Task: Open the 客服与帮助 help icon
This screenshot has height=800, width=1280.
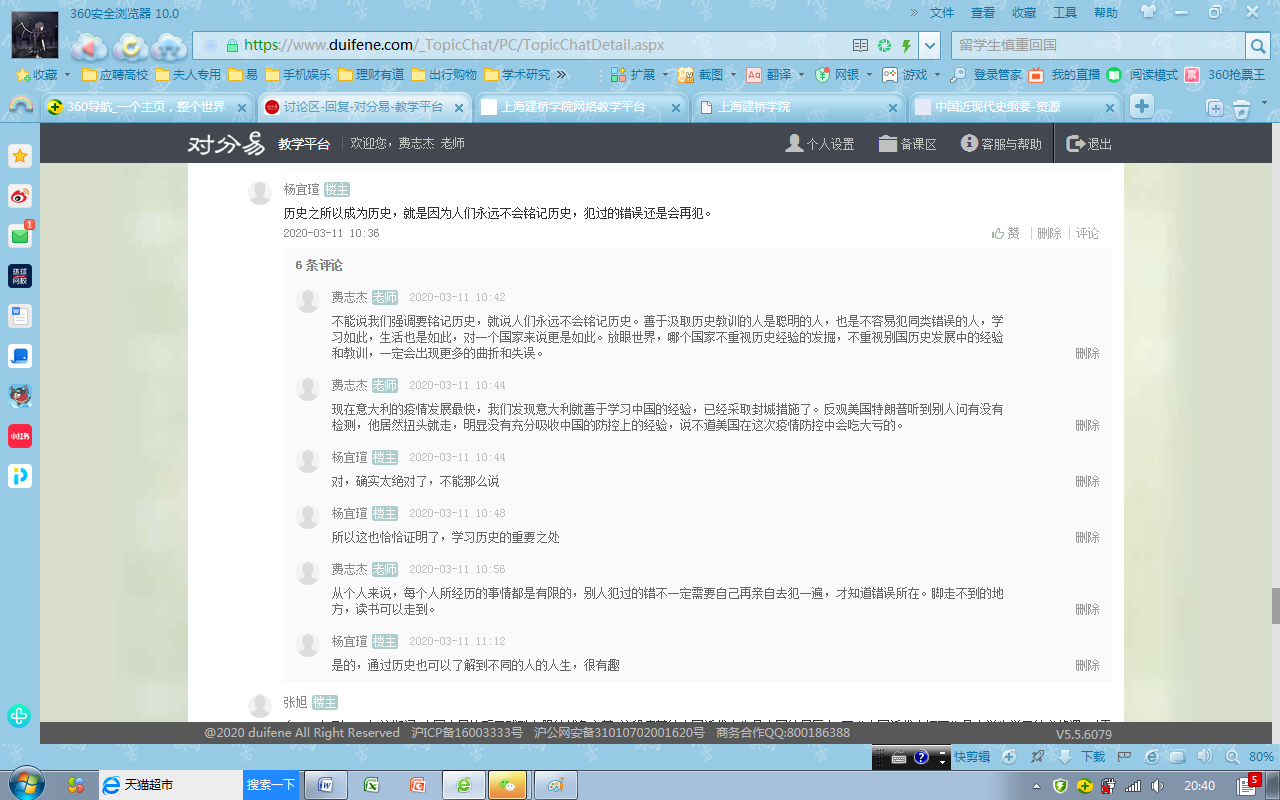Action: (x=969, y=144)
